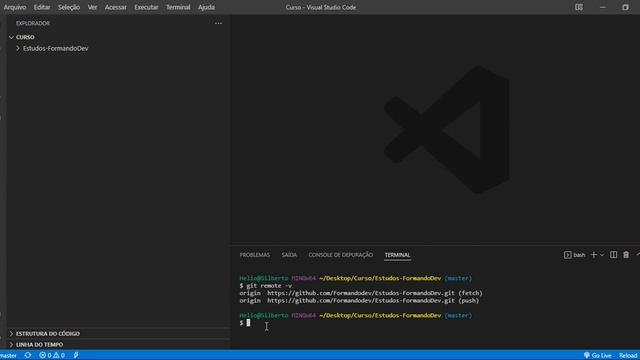This screenshot has width=640, height=360.
Task: Select the TERMINAL panel tab
Action: coord(397,255)
